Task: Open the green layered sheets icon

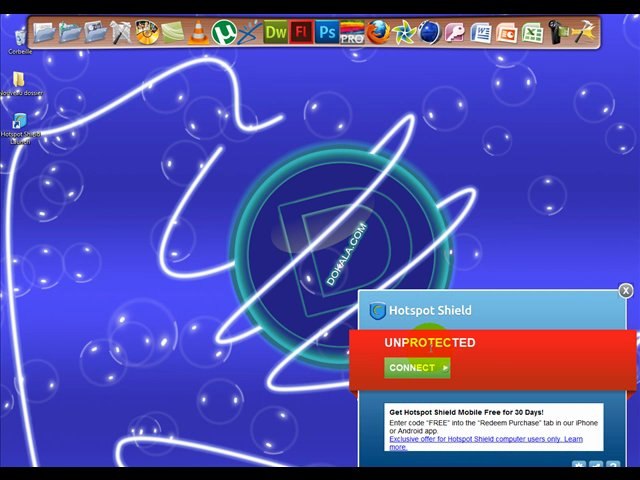Action: 173,32
